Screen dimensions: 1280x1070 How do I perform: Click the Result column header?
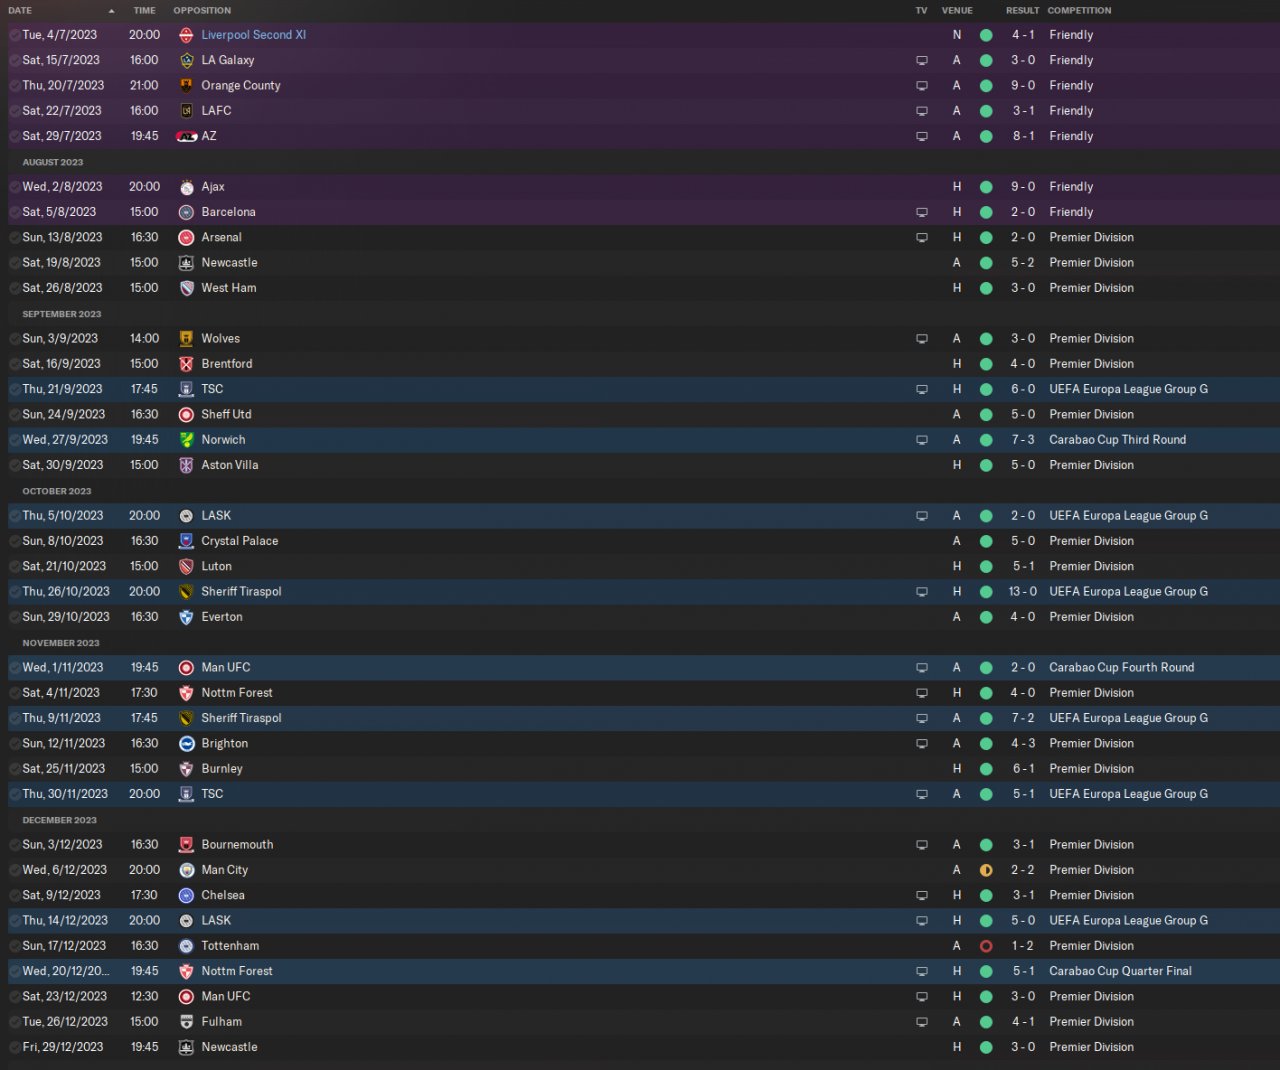click(x=1022, y=11)
